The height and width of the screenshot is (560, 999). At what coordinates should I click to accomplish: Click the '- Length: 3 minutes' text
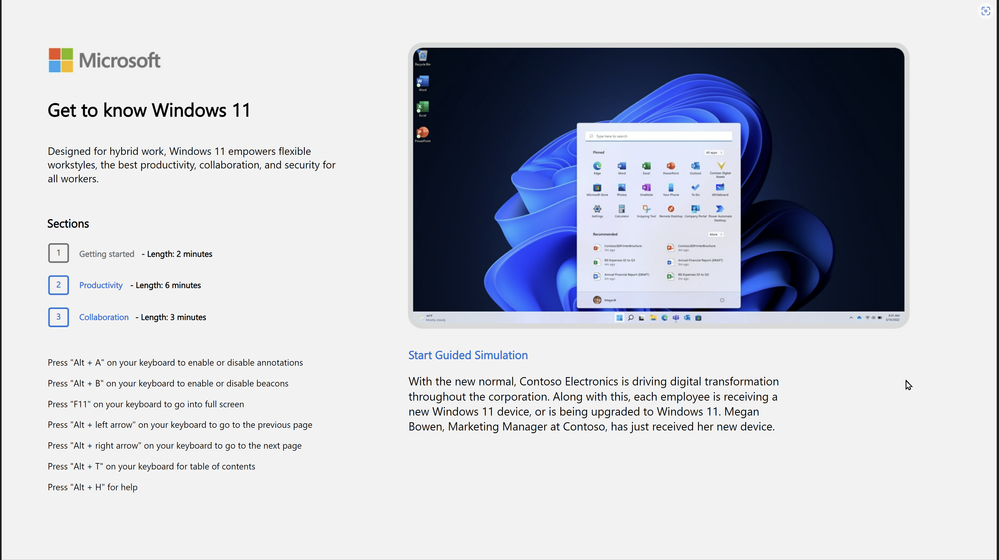click(171, 317)
